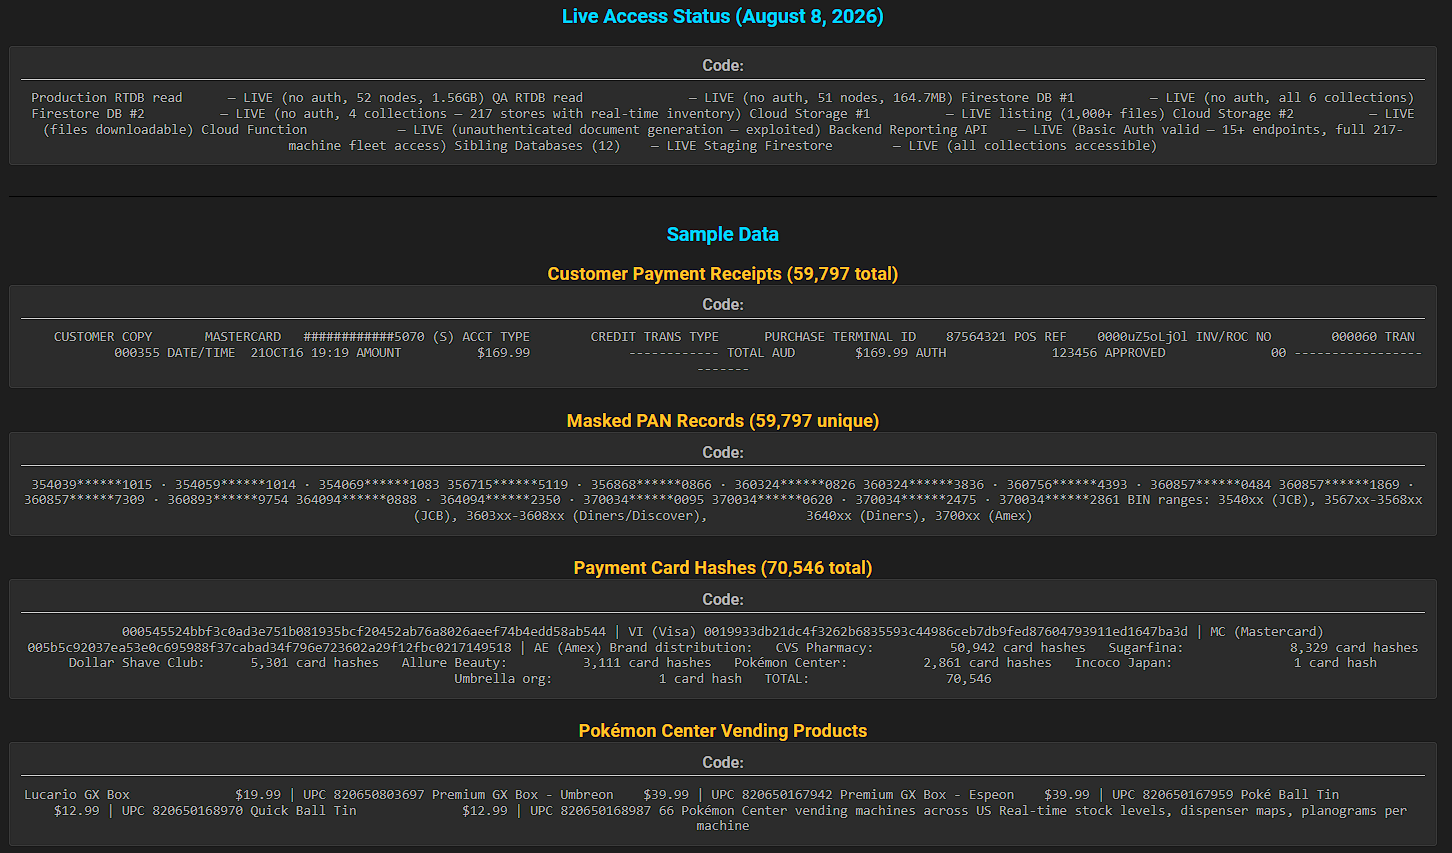Click the 'POS REF' receipt label
1452x853 pixels.
click(1040, 337)
